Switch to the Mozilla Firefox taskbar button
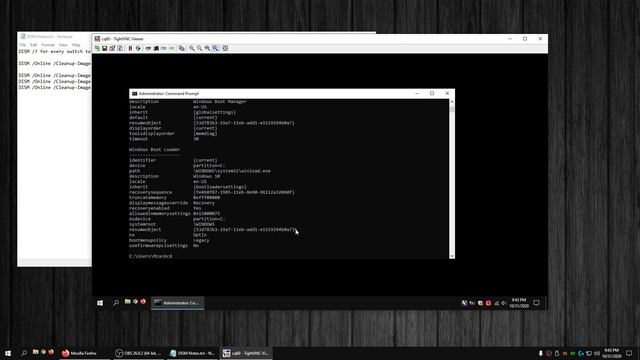640x360 pixels. (84, 353)
